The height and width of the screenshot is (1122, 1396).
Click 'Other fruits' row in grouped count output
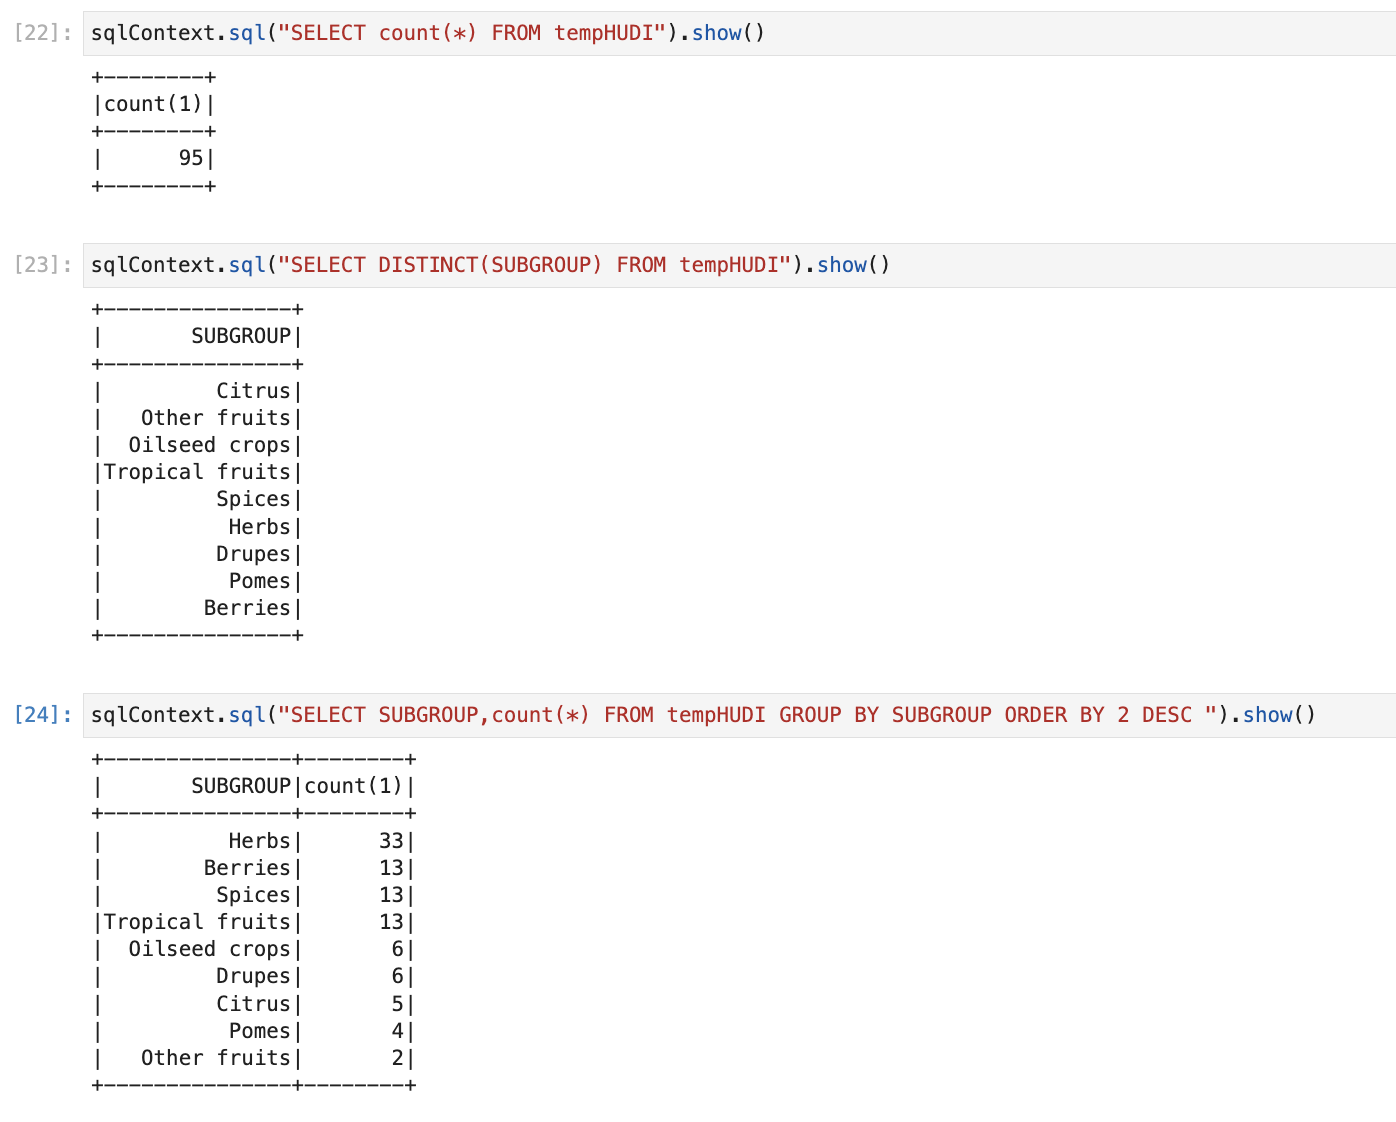(x=215, y=1058)
